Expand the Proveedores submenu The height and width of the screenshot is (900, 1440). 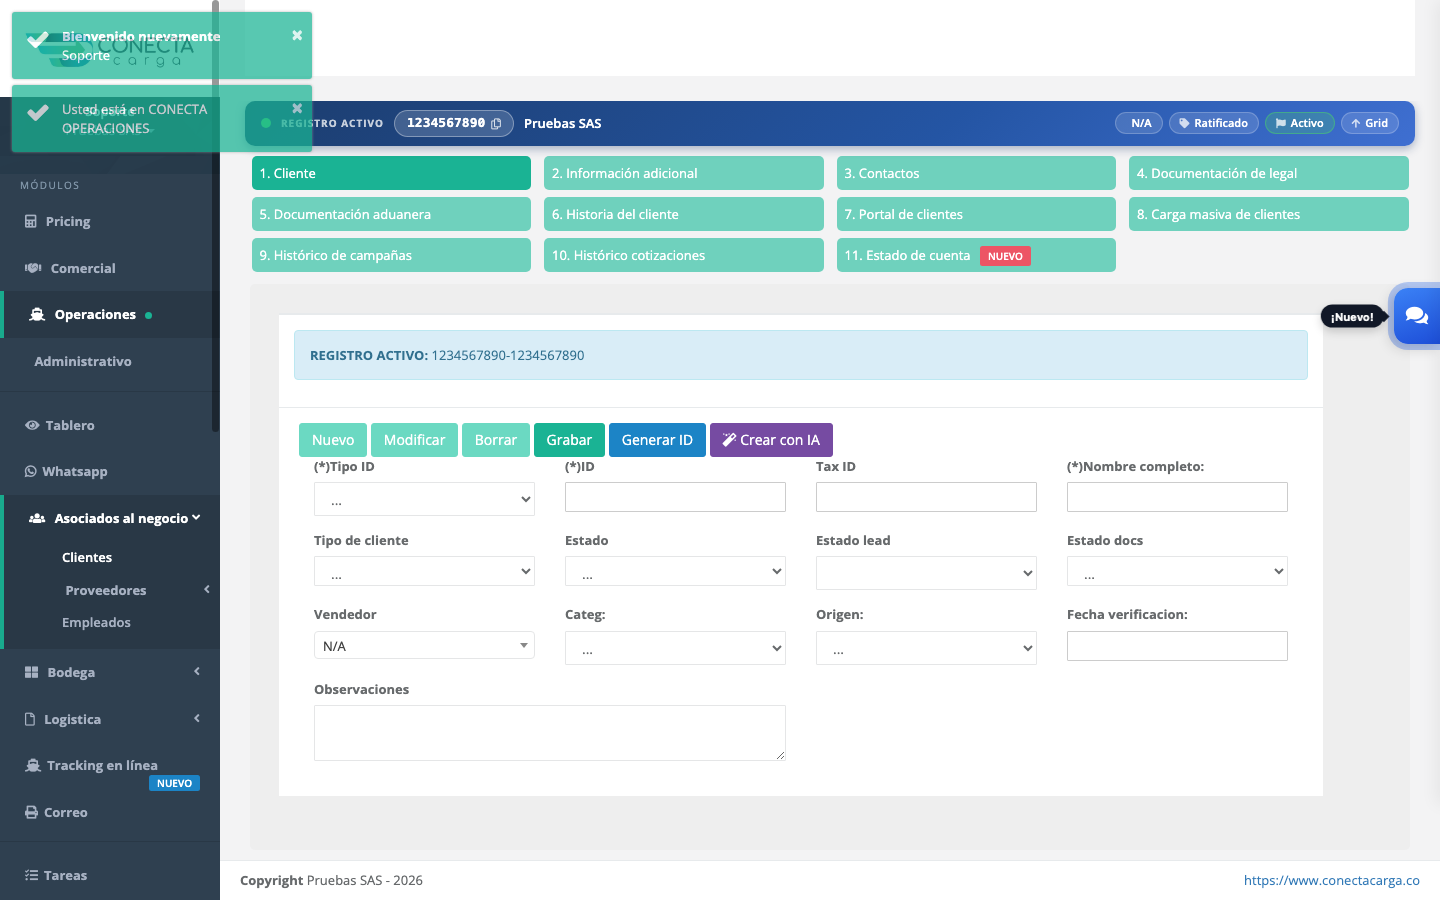(x=112, y=590)
